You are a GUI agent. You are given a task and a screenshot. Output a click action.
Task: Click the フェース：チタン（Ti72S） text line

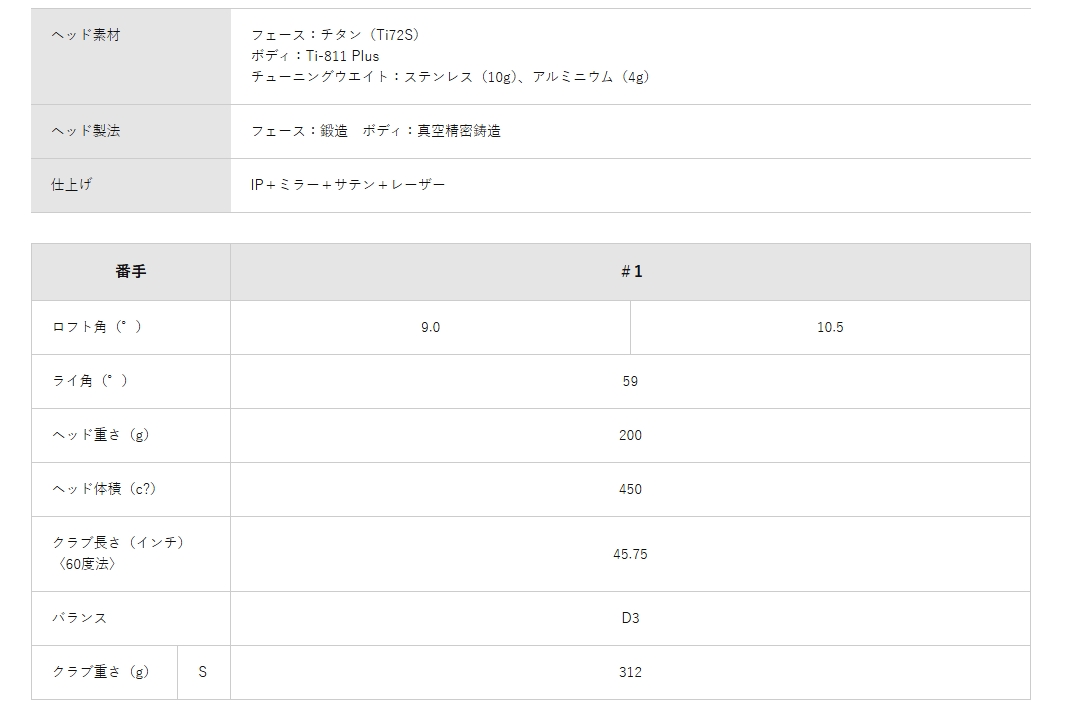click(335, 35)
